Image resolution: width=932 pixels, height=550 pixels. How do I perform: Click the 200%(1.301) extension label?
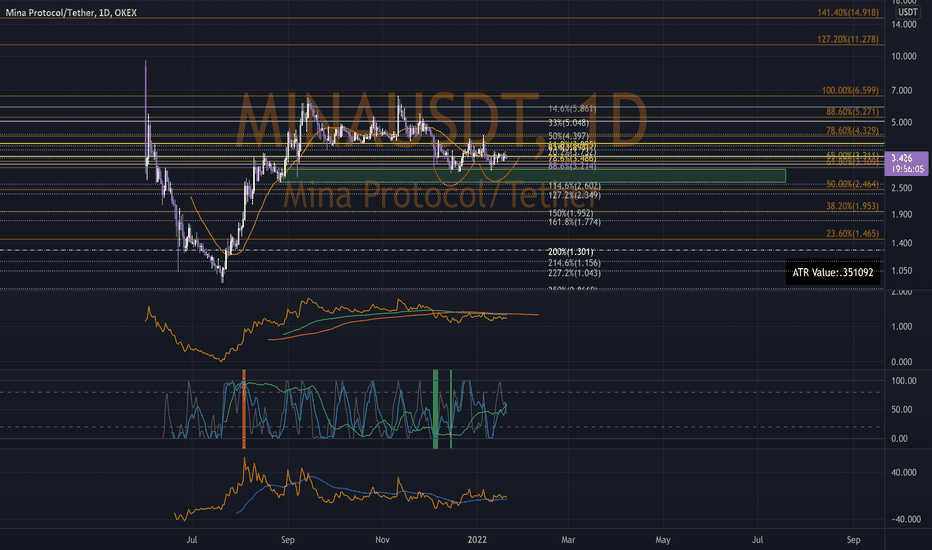pos(571,252)
